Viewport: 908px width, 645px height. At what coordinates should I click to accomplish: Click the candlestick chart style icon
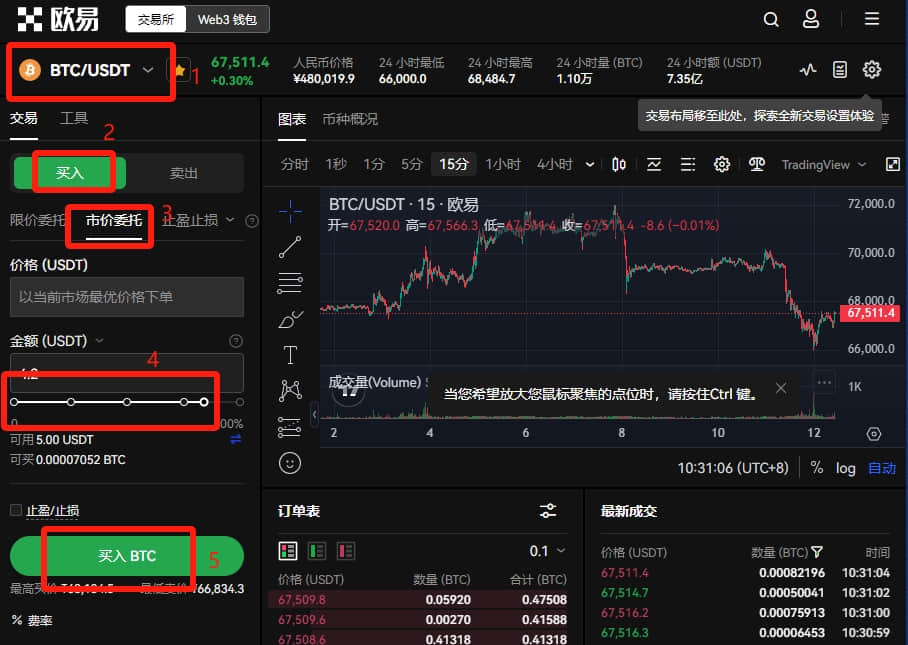[x=618, y=165]
